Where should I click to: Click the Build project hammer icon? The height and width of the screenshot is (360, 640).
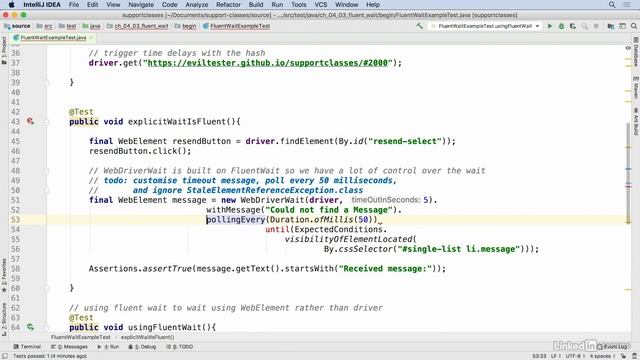[419, 26]
